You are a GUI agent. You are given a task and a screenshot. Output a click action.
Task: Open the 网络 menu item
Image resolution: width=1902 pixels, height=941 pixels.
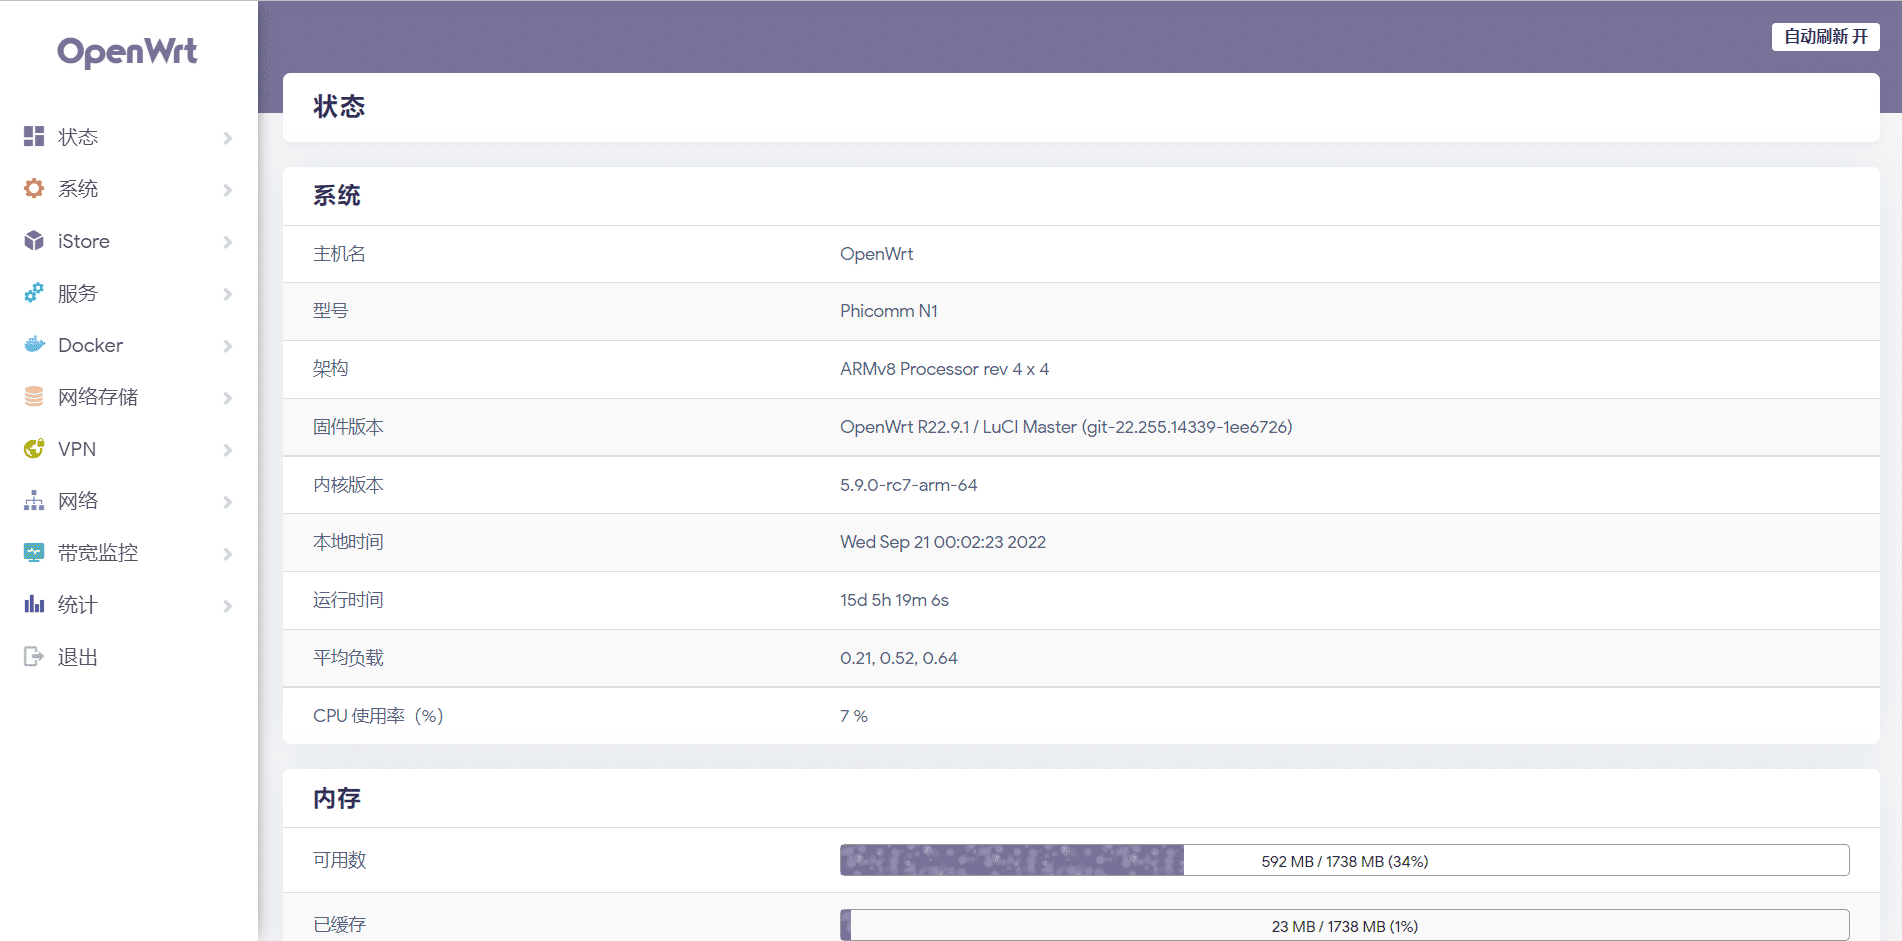78,501
